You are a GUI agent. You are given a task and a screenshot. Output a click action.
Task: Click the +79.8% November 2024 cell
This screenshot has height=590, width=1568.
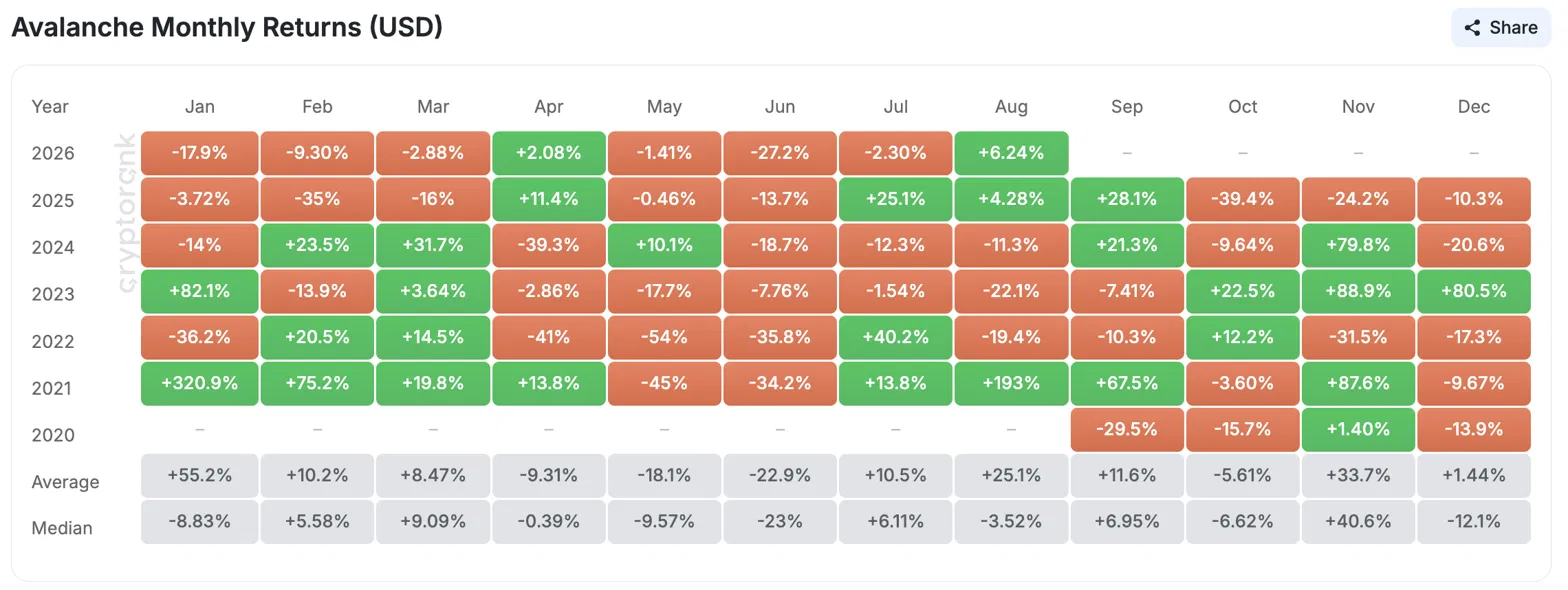click(1359, 246)
